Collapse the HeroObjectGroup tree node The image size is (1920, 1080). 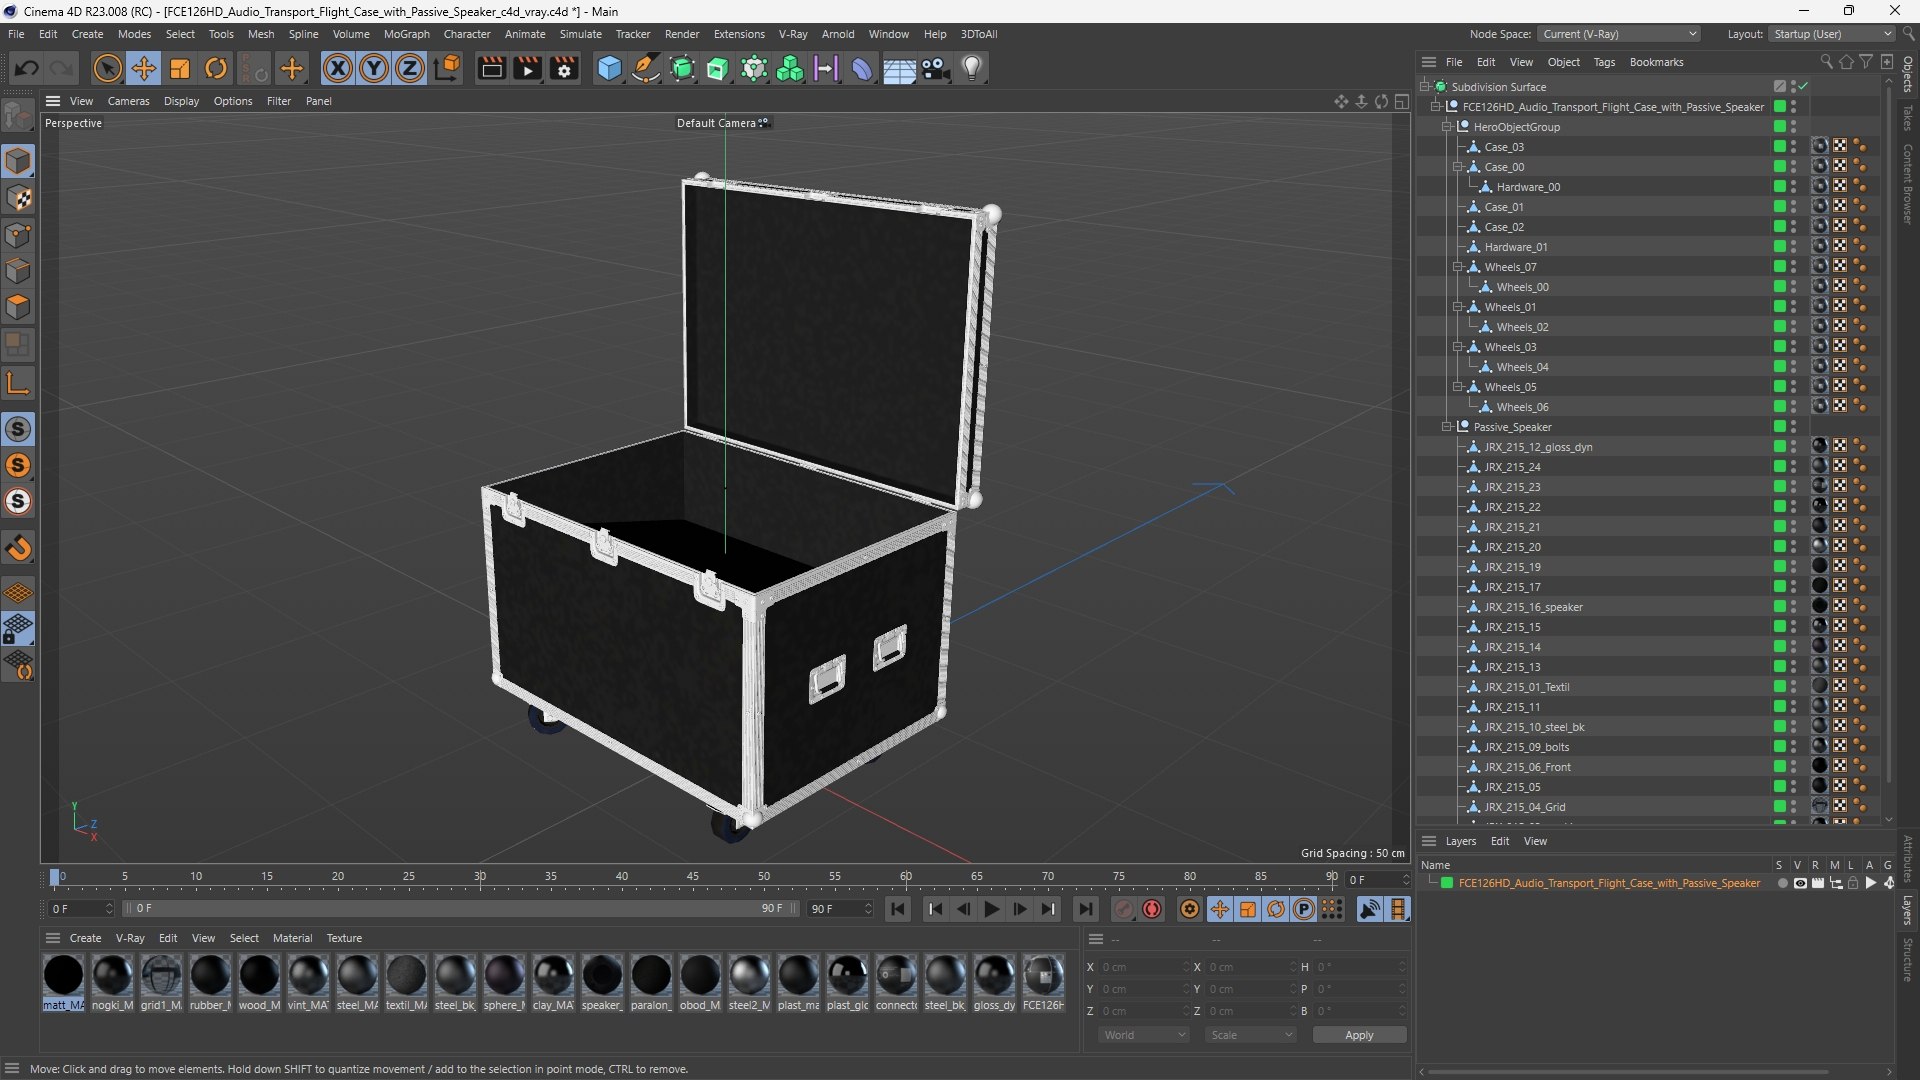click(x=1446, y=127)
